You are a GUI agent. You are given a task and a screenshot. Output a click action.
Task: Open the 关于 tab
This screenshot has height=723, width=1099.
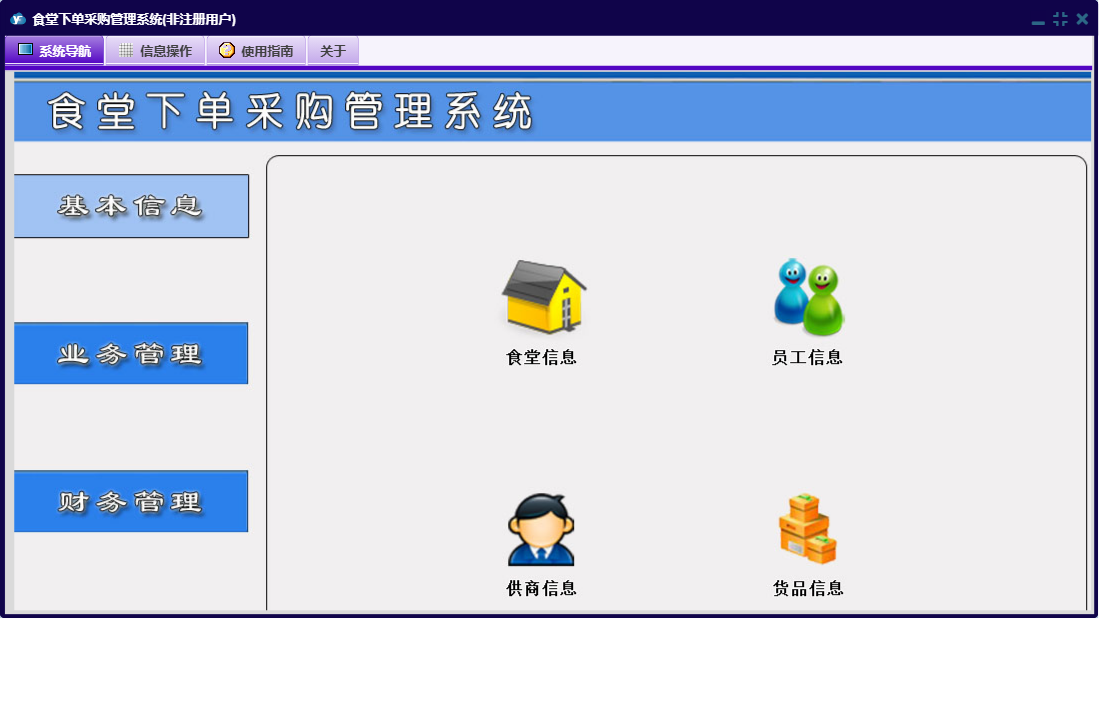(x=333, y=50)
